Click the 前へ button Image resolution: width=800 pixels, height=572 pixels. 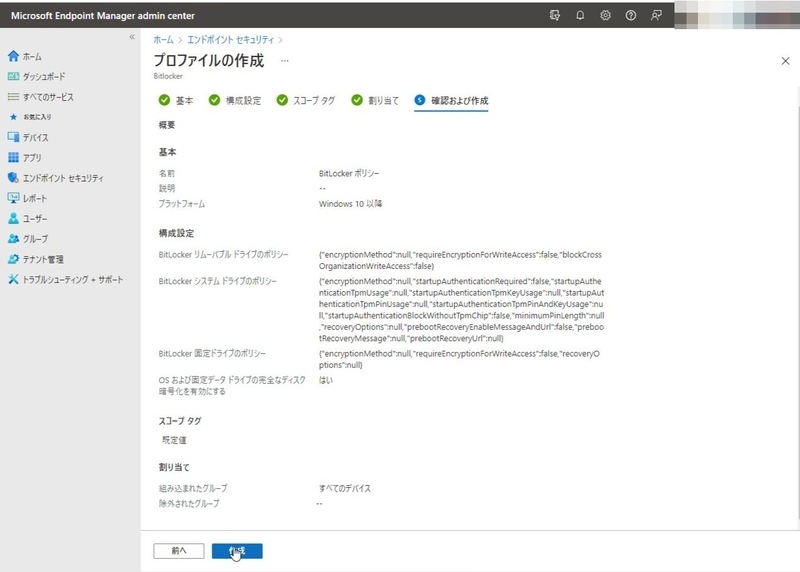click(x=179, y=551)
